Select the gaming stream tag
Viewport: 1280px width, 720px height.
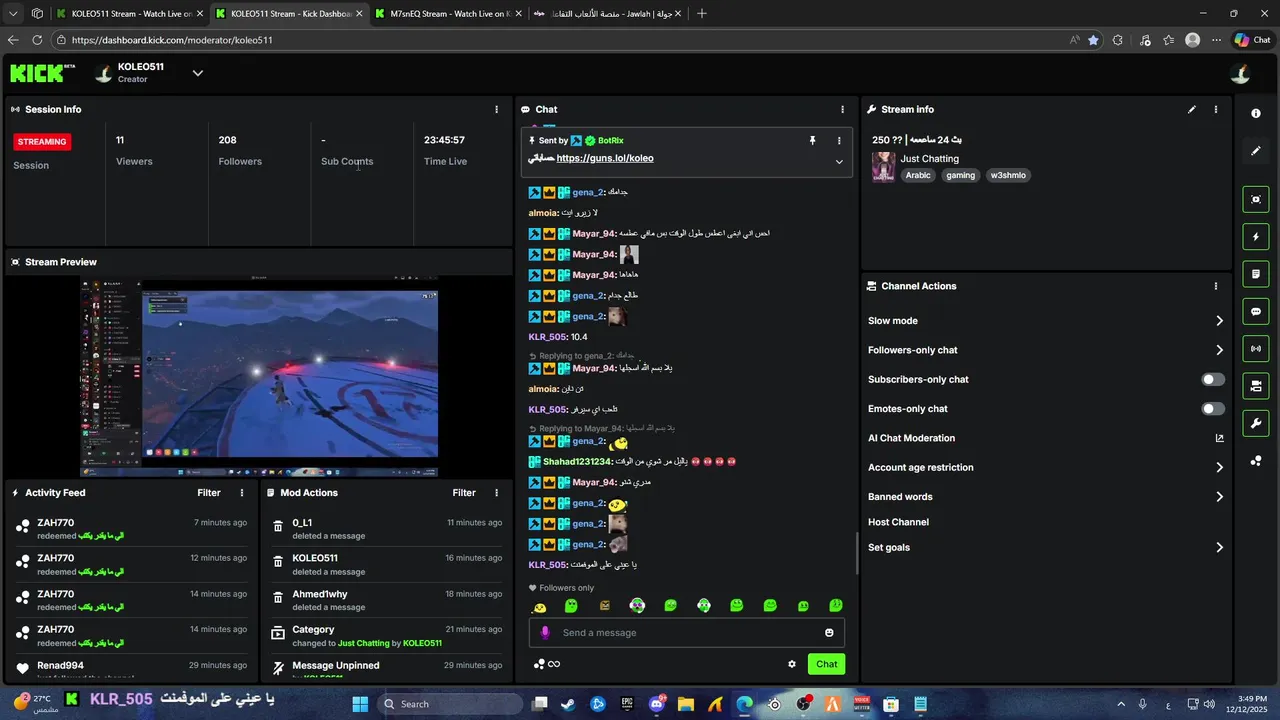pyautogui.click(x=960, y=175)
